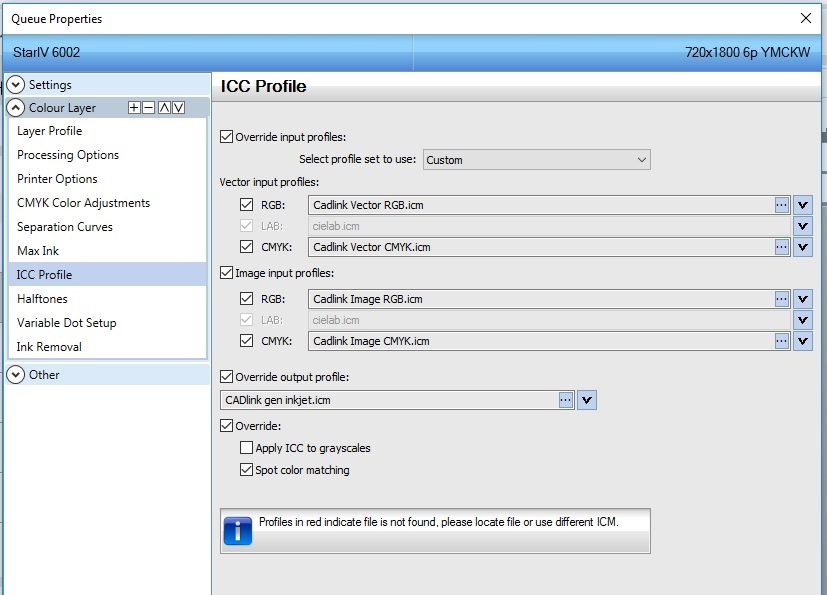Toggle Override output profile checkbox
This screenshot has width=827, height=595.
226,377
